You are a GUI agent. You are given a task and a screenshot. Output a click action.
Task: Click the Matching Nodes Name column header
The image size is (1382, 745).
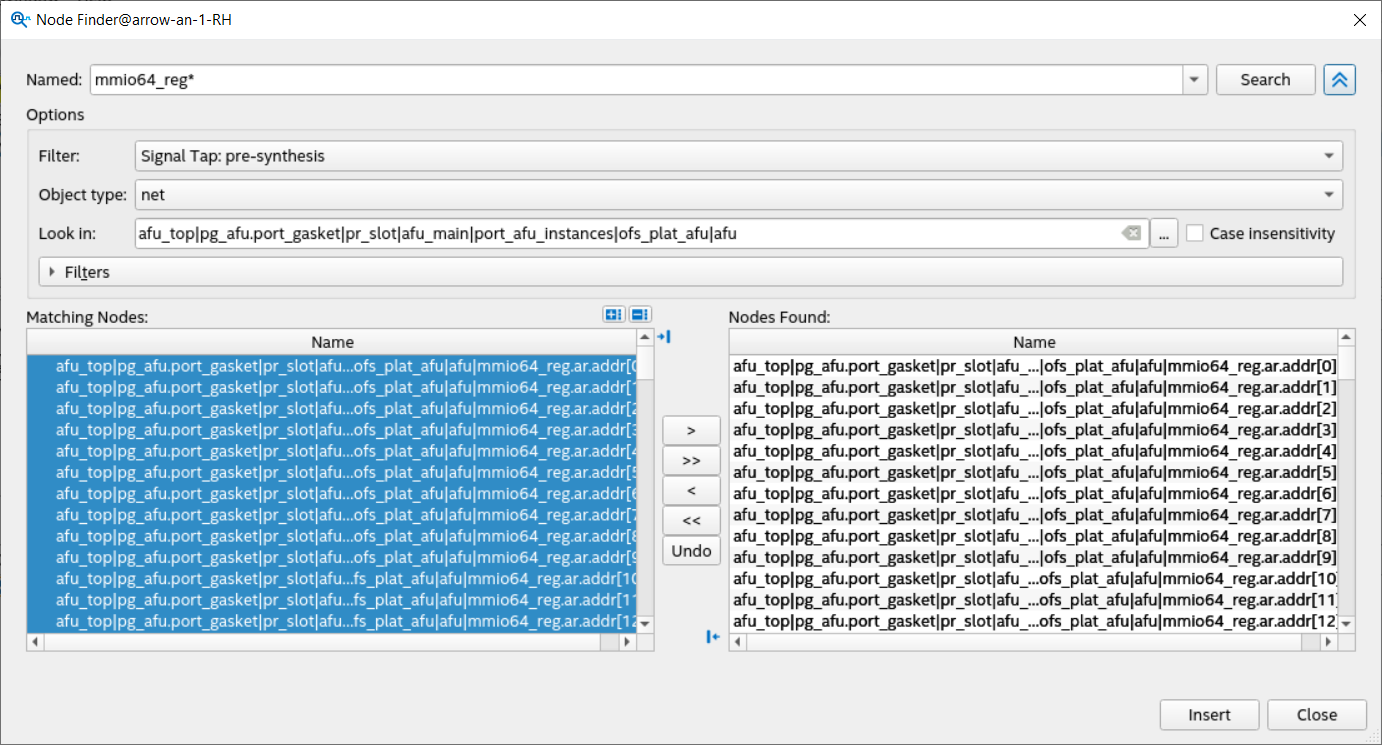[x=332, y=342]
